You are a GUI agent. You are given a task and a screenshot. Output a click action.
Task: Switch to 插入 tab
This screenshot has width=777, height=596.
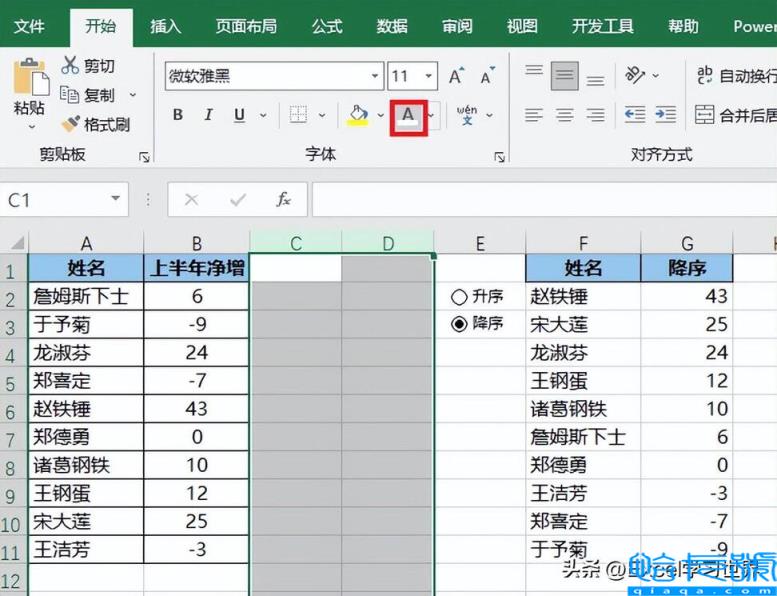click(166, 26)
